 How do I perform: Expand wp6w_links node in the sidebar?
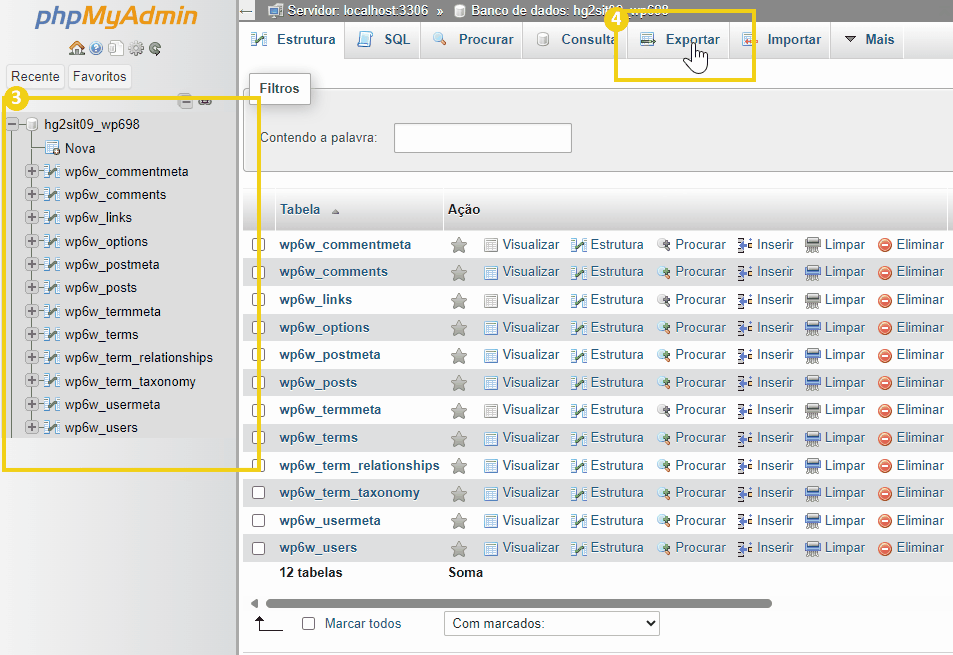(x=32, y=218)
